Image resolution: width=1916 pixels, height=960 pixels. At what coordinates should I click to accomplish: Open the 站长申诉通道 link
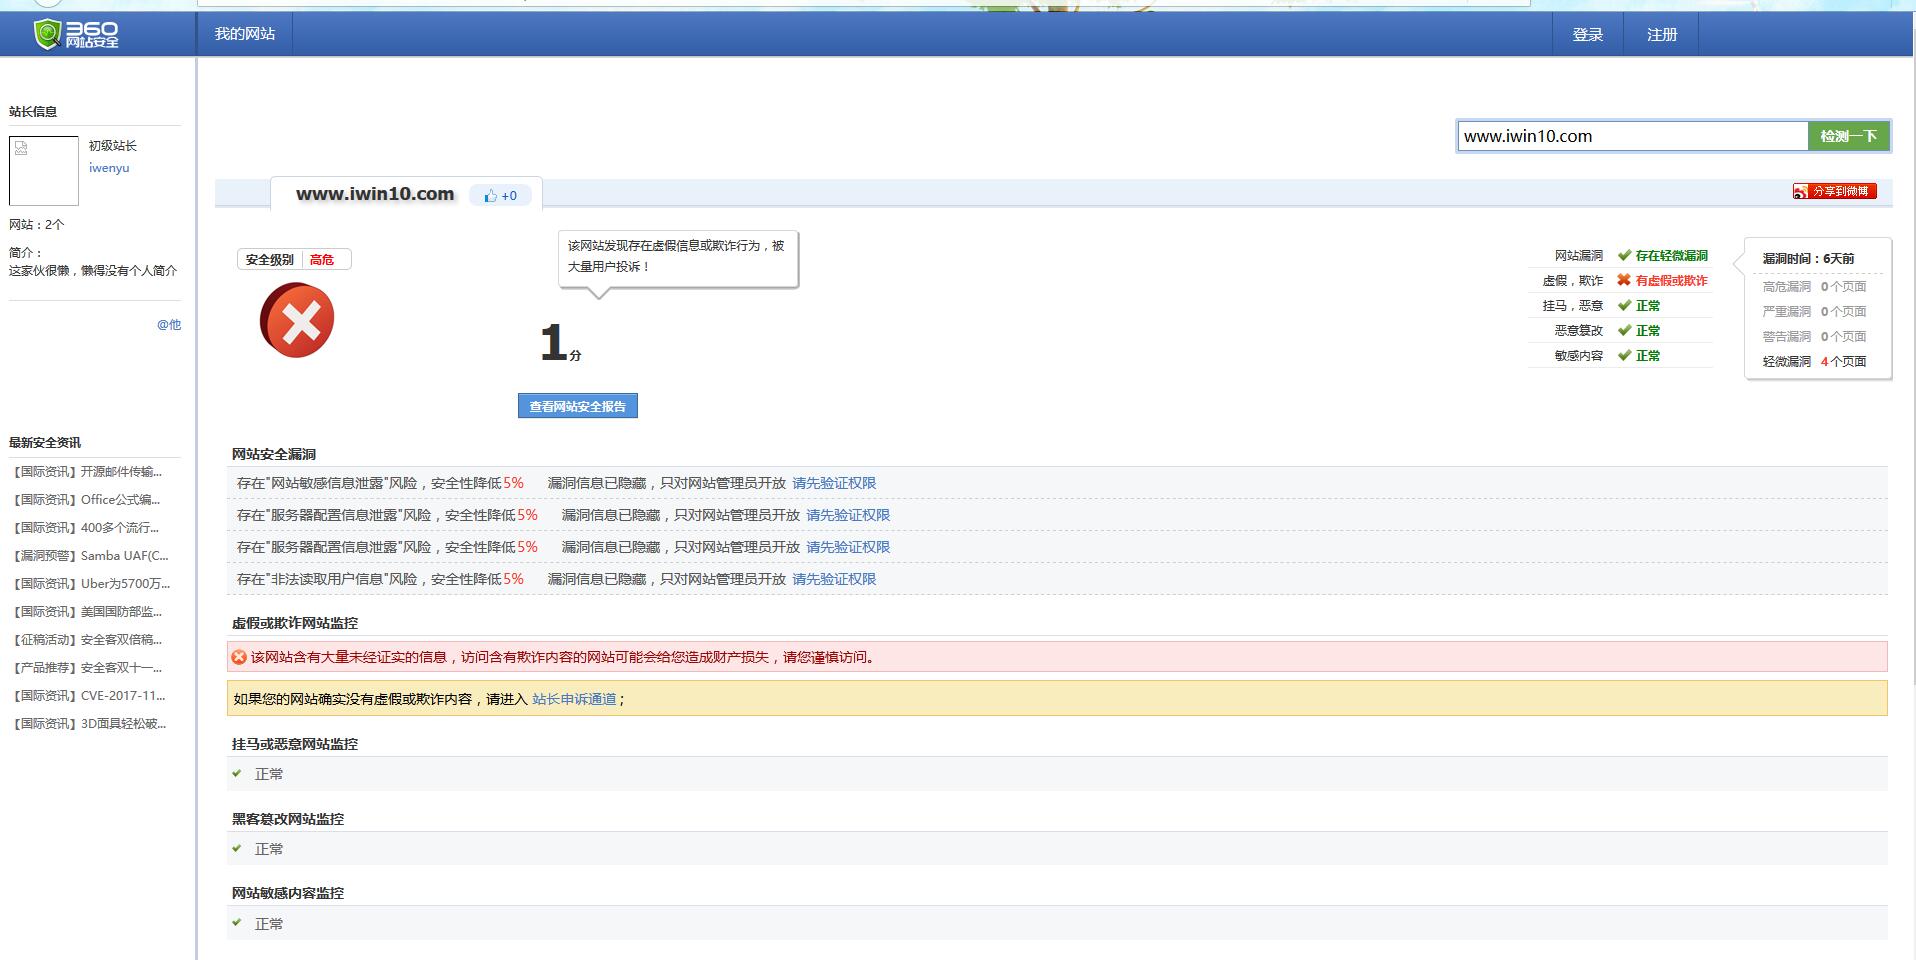[x=574, y=699]
